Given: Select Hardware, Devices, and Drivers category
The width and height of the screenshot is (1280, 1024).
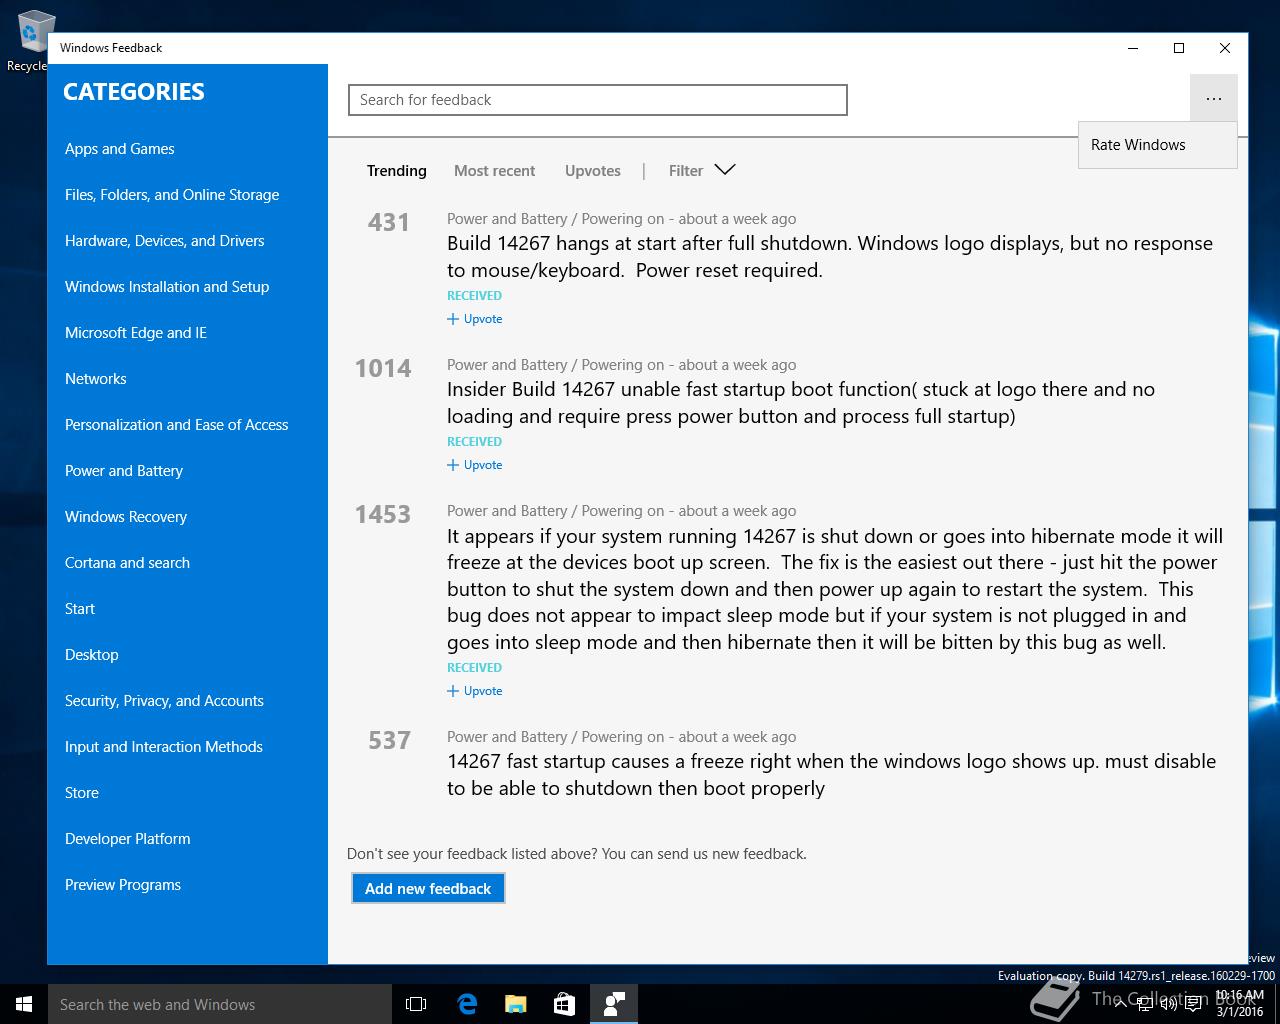Looking at the screenshot, I should click(164, 241).
